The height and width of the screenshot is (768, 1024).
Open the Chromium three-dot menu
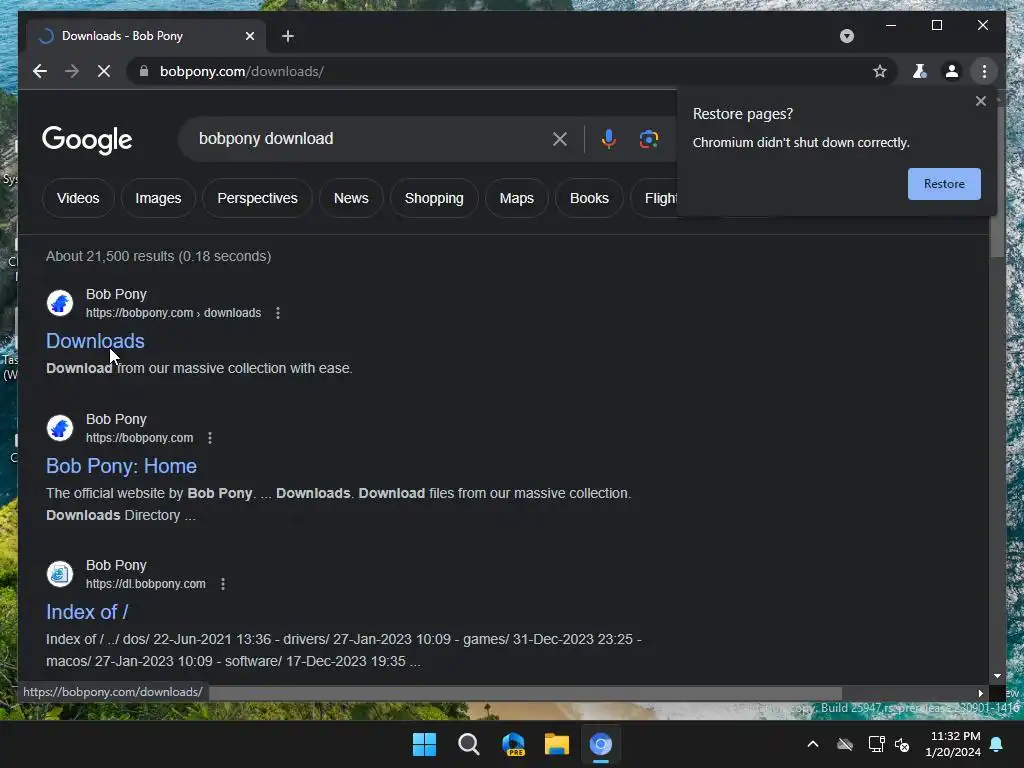tap(984, 71)
